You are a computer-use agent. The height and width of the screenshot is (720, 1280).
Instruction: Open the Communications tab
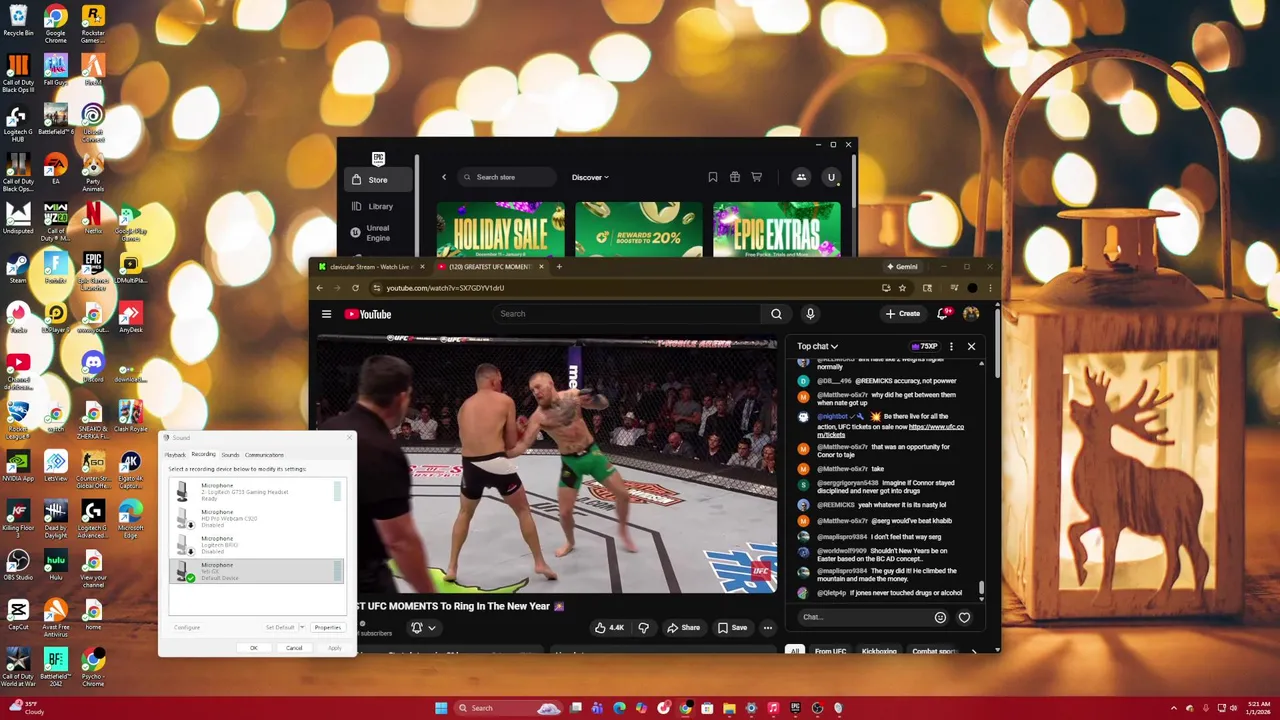pos(264,455)
